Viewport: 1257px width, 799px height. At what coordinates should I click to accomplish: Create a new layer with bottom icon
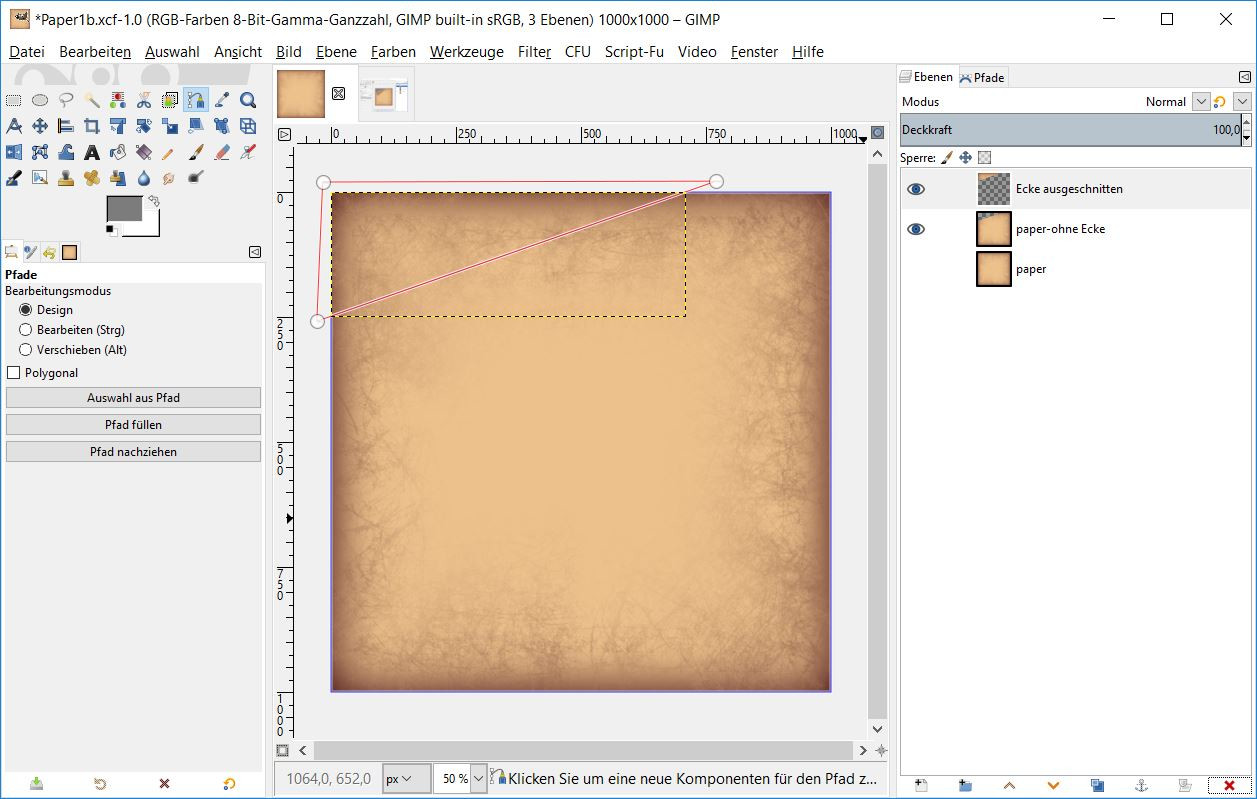(921, 785)
